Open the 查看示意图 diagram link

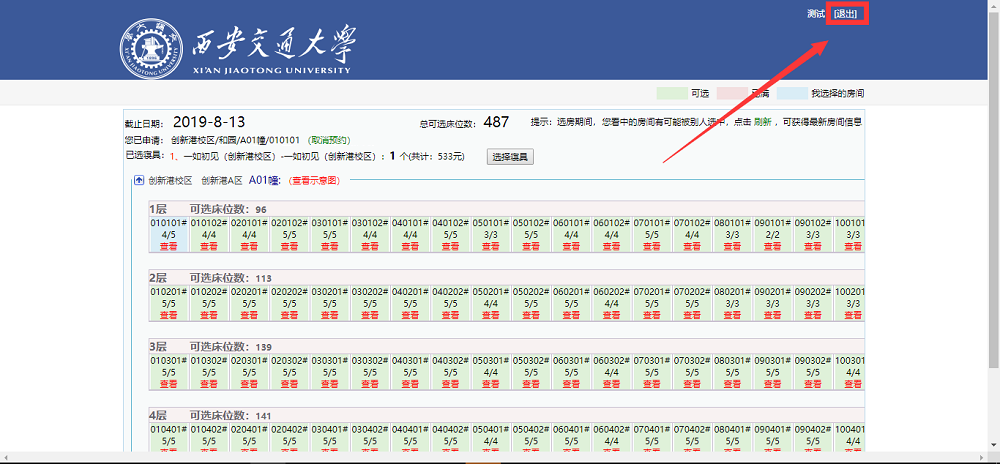314,180
